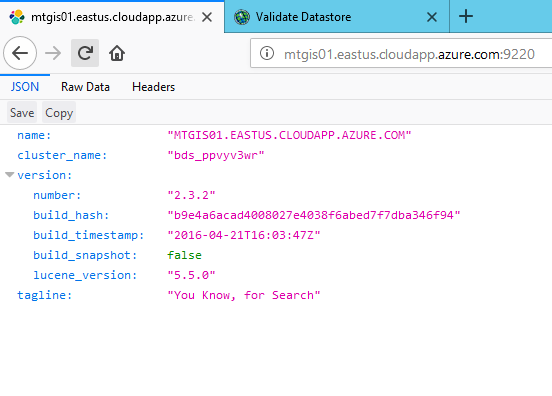This screenshot has width=552, height=396.
Task: Copy the JSON with the Copy button
Action: [59, 113]
